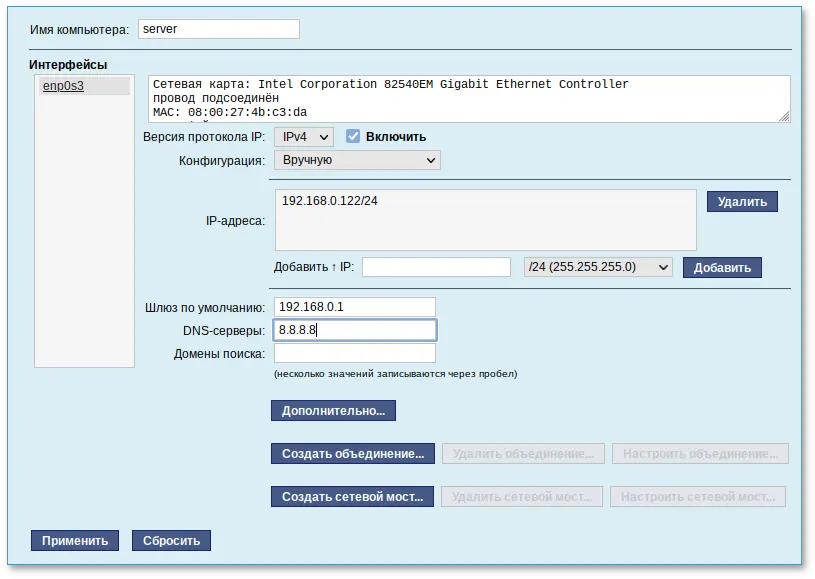Open the IP protocol version dropdown
The width and height of the screenshot is (815, 579).
point(303,137)
